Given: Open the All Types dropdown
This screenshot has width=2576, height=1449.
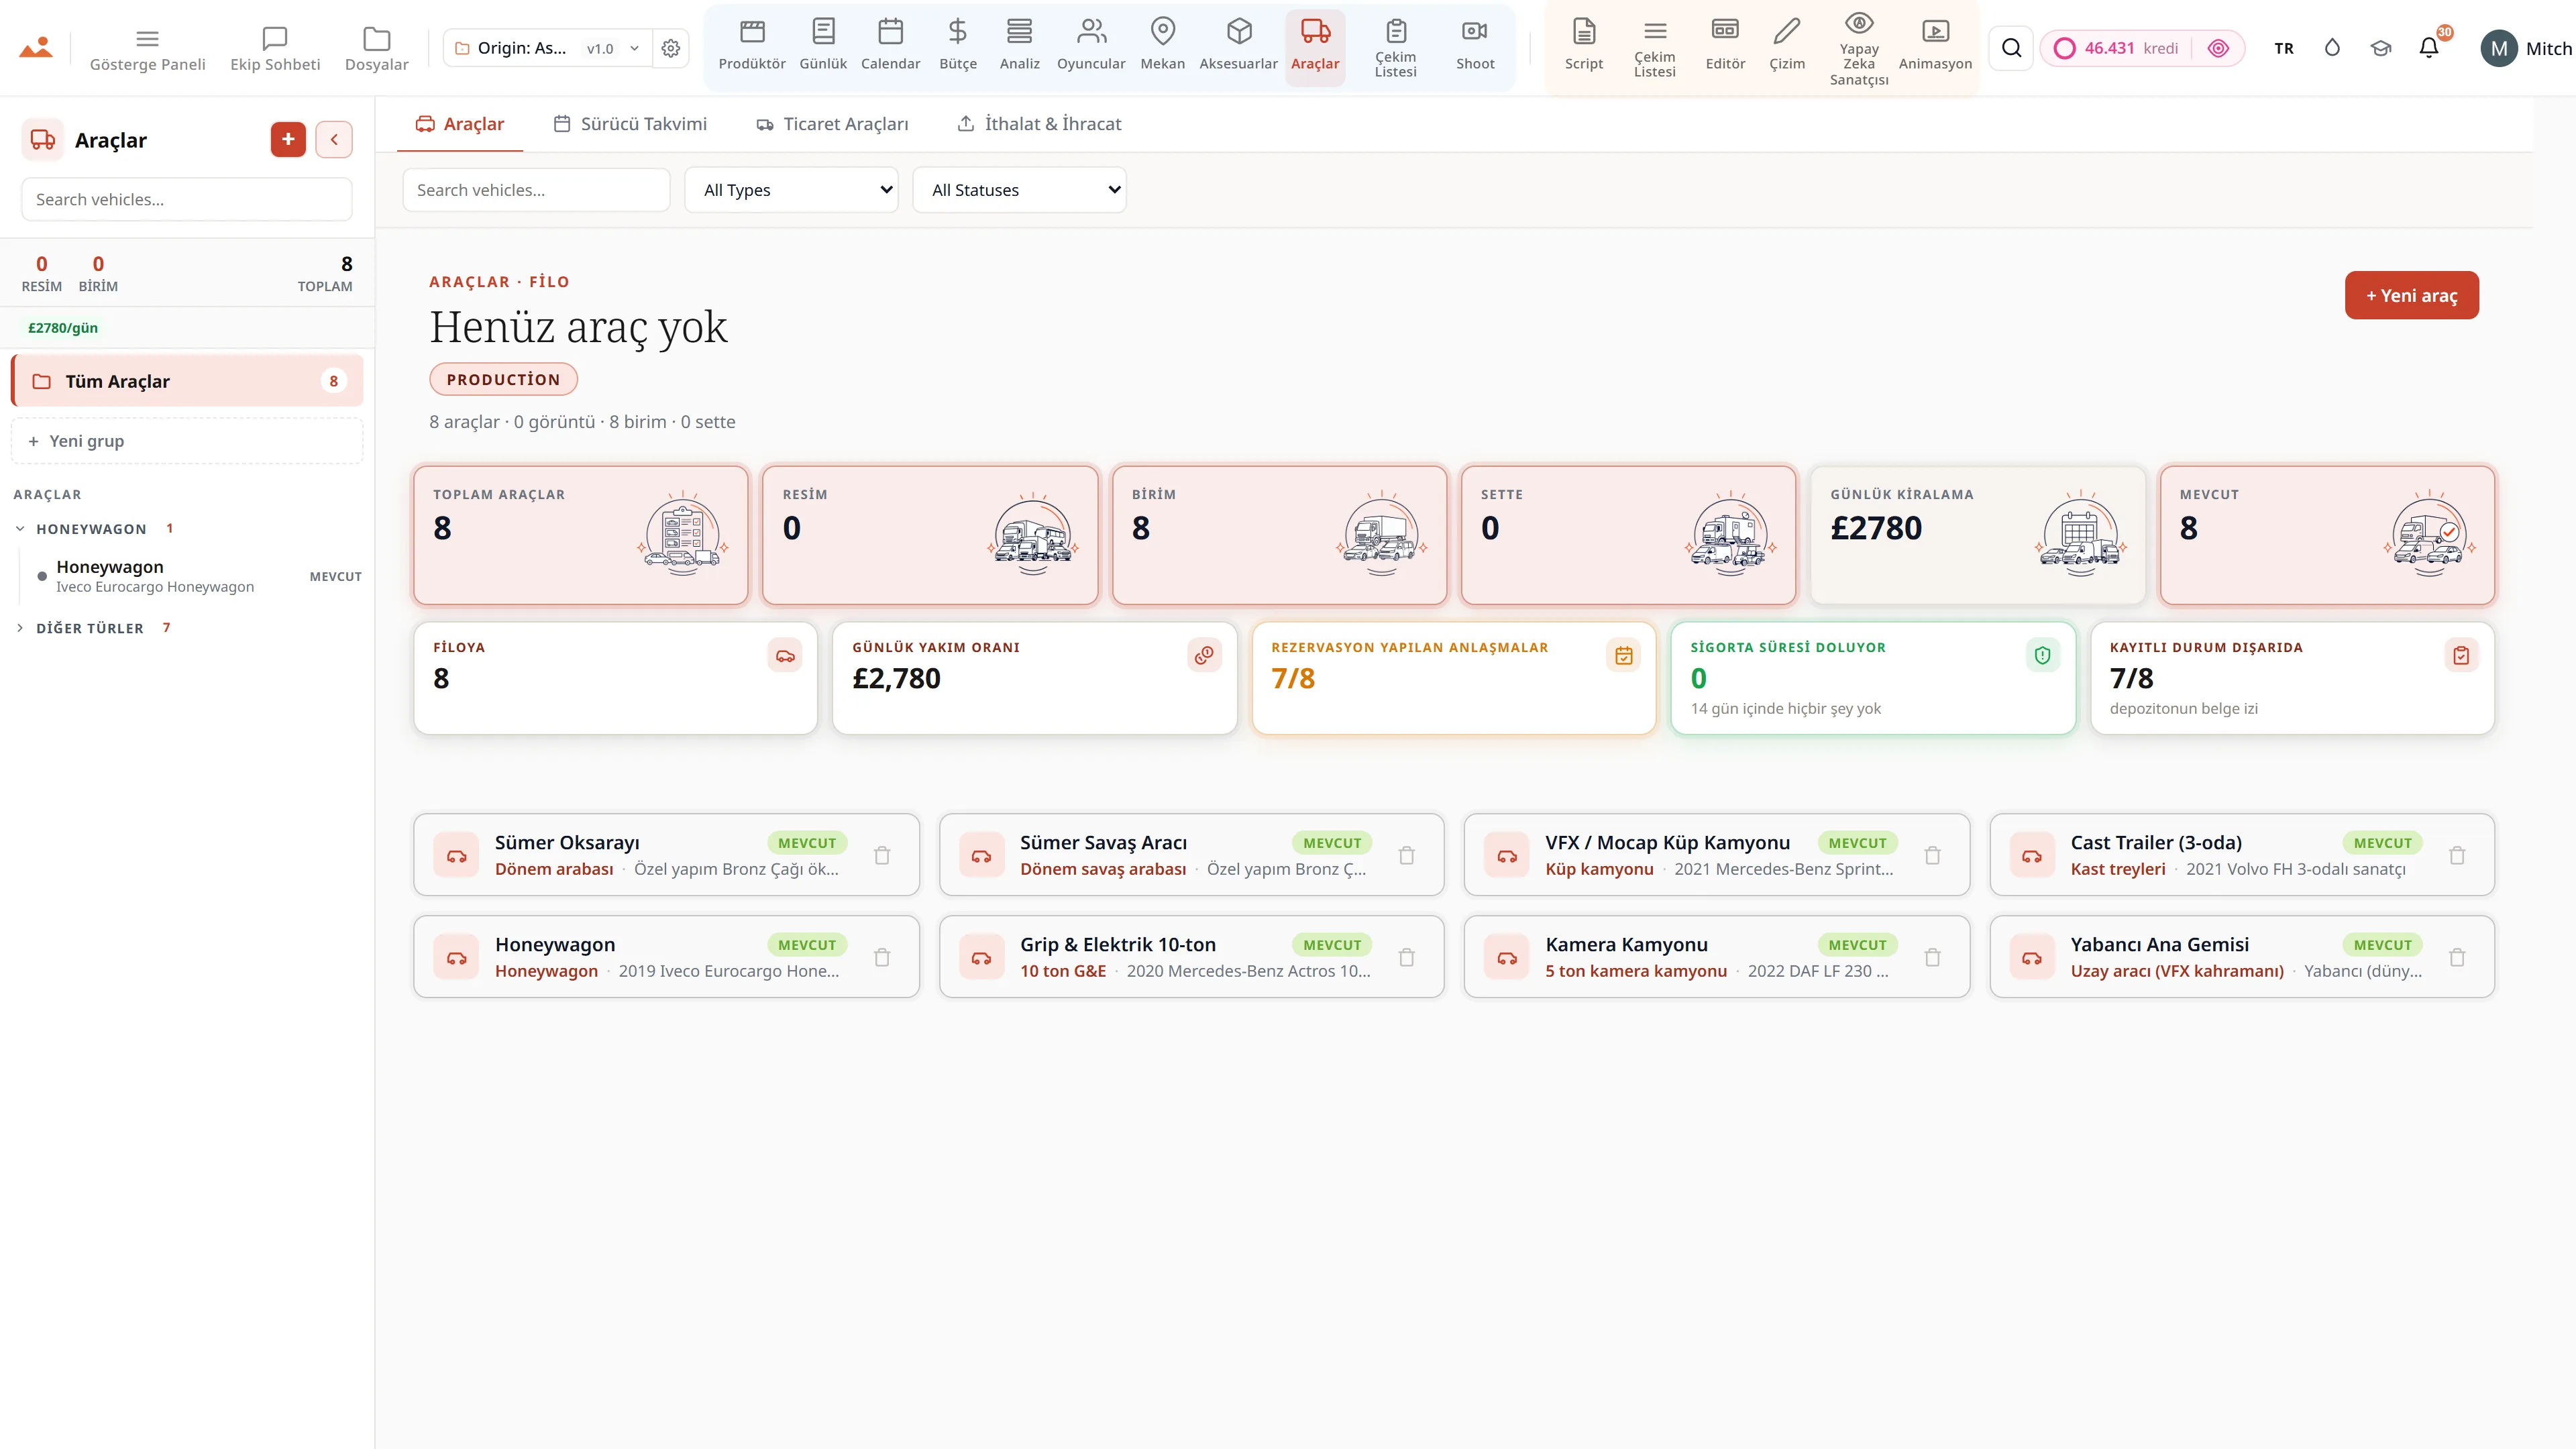Looking at the screenshot, I should tap(791, 190).
